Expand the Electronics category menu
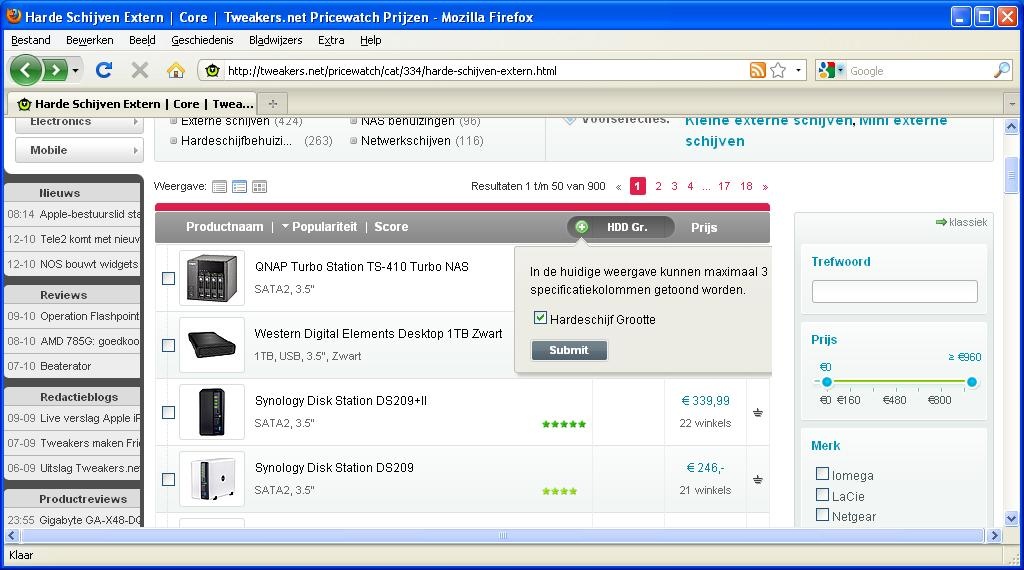 click(x=79, y=122)
